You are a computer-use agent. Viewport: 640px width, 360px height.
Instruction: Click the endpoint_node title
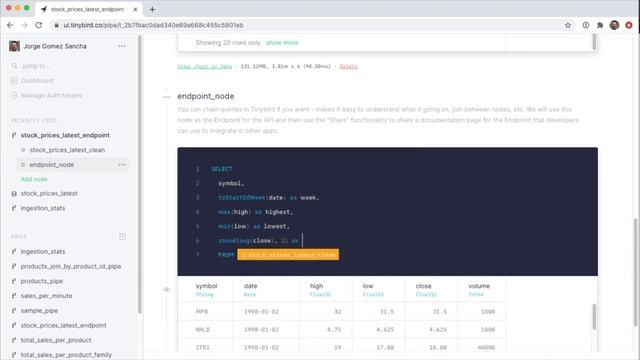206,96
